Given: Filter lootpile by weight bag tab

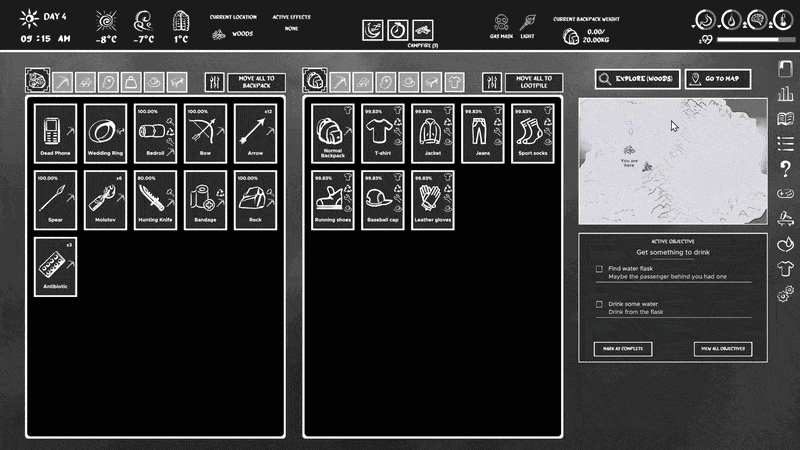Looking at the screenshot, I should click(x=131, y=82).
